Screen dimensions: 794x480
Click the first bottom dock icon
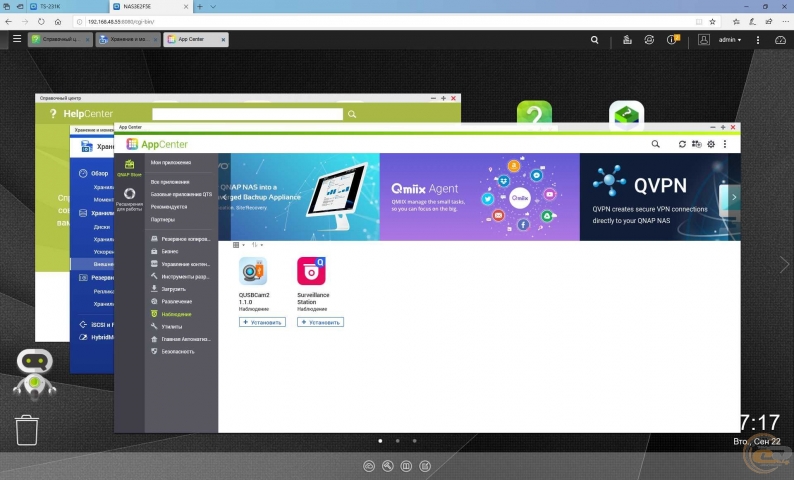point(369,466)
